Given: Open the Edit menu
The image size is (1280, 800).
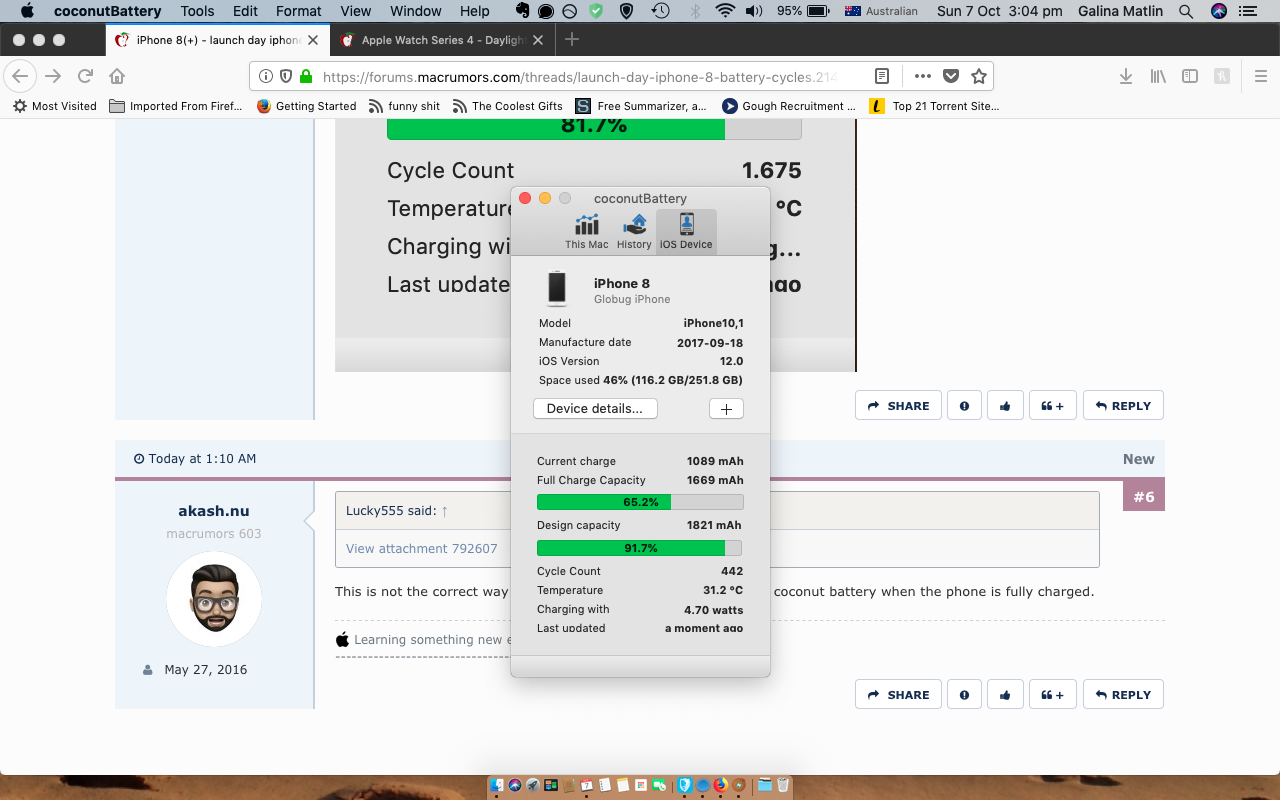Looking at the screenshot, I should (x=245, y=11).
